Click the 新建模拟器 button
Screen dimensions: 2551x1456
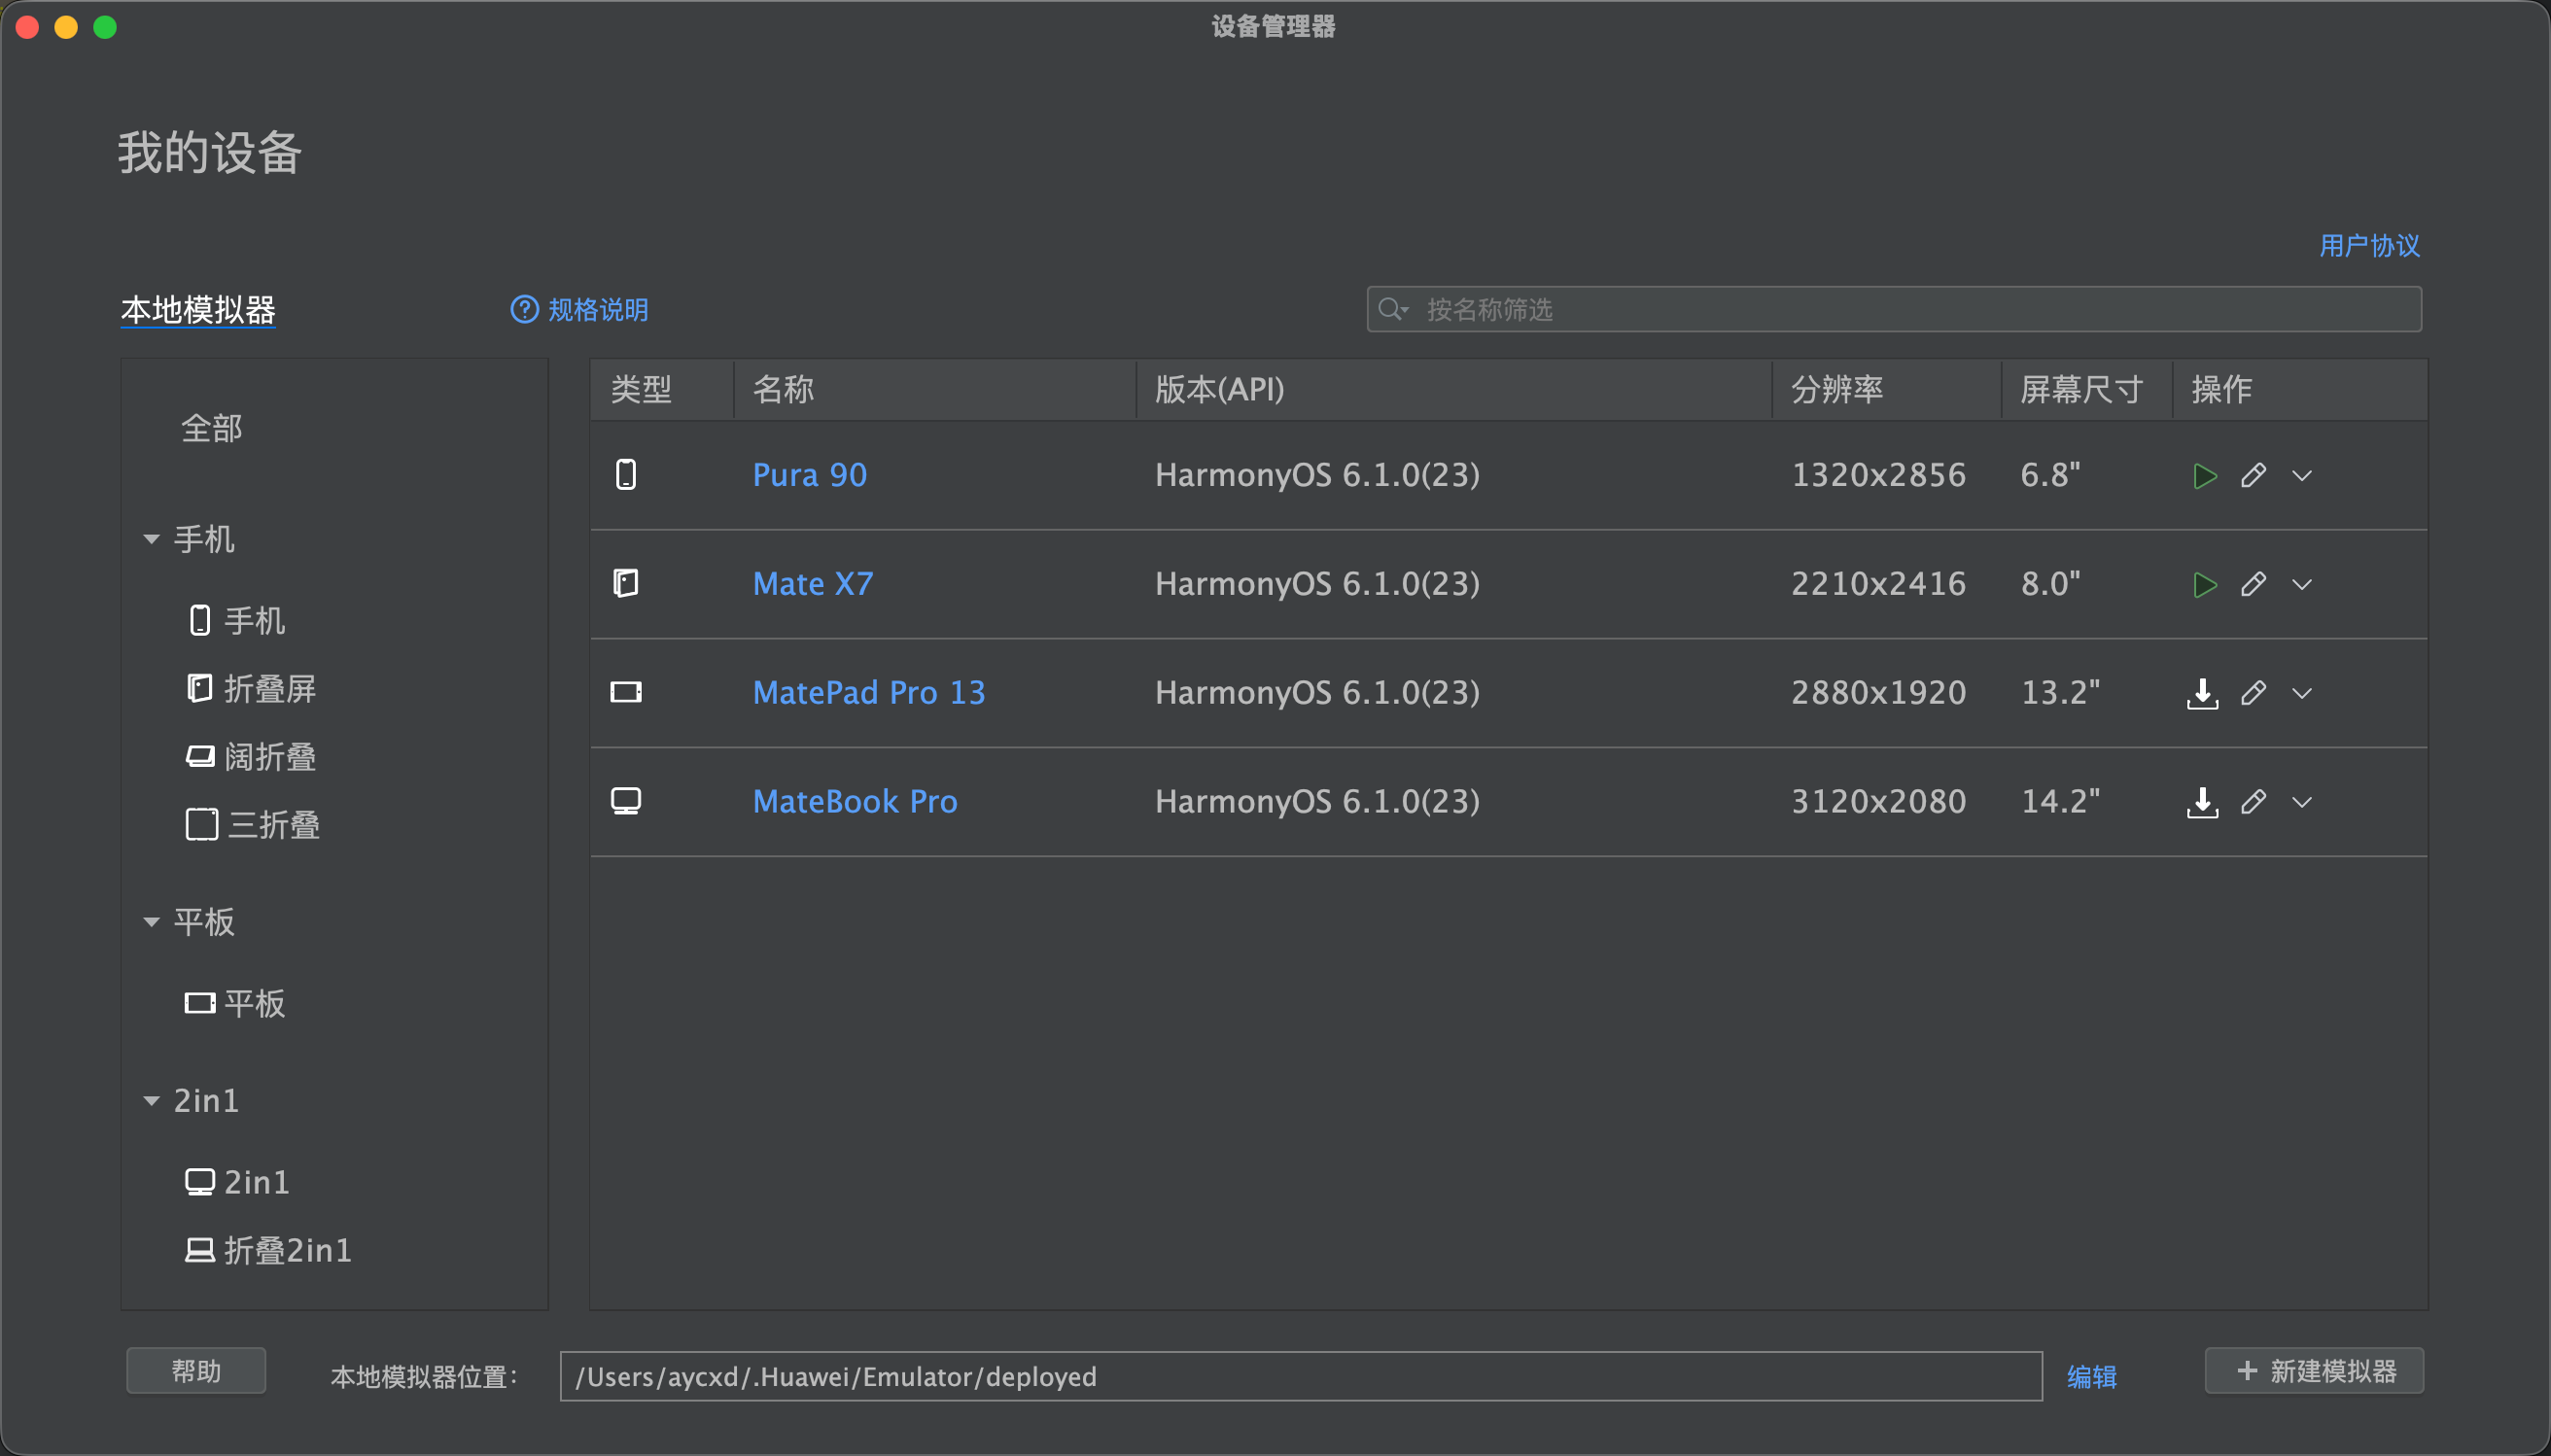pyautogui.click(x=2315, y=1371)
